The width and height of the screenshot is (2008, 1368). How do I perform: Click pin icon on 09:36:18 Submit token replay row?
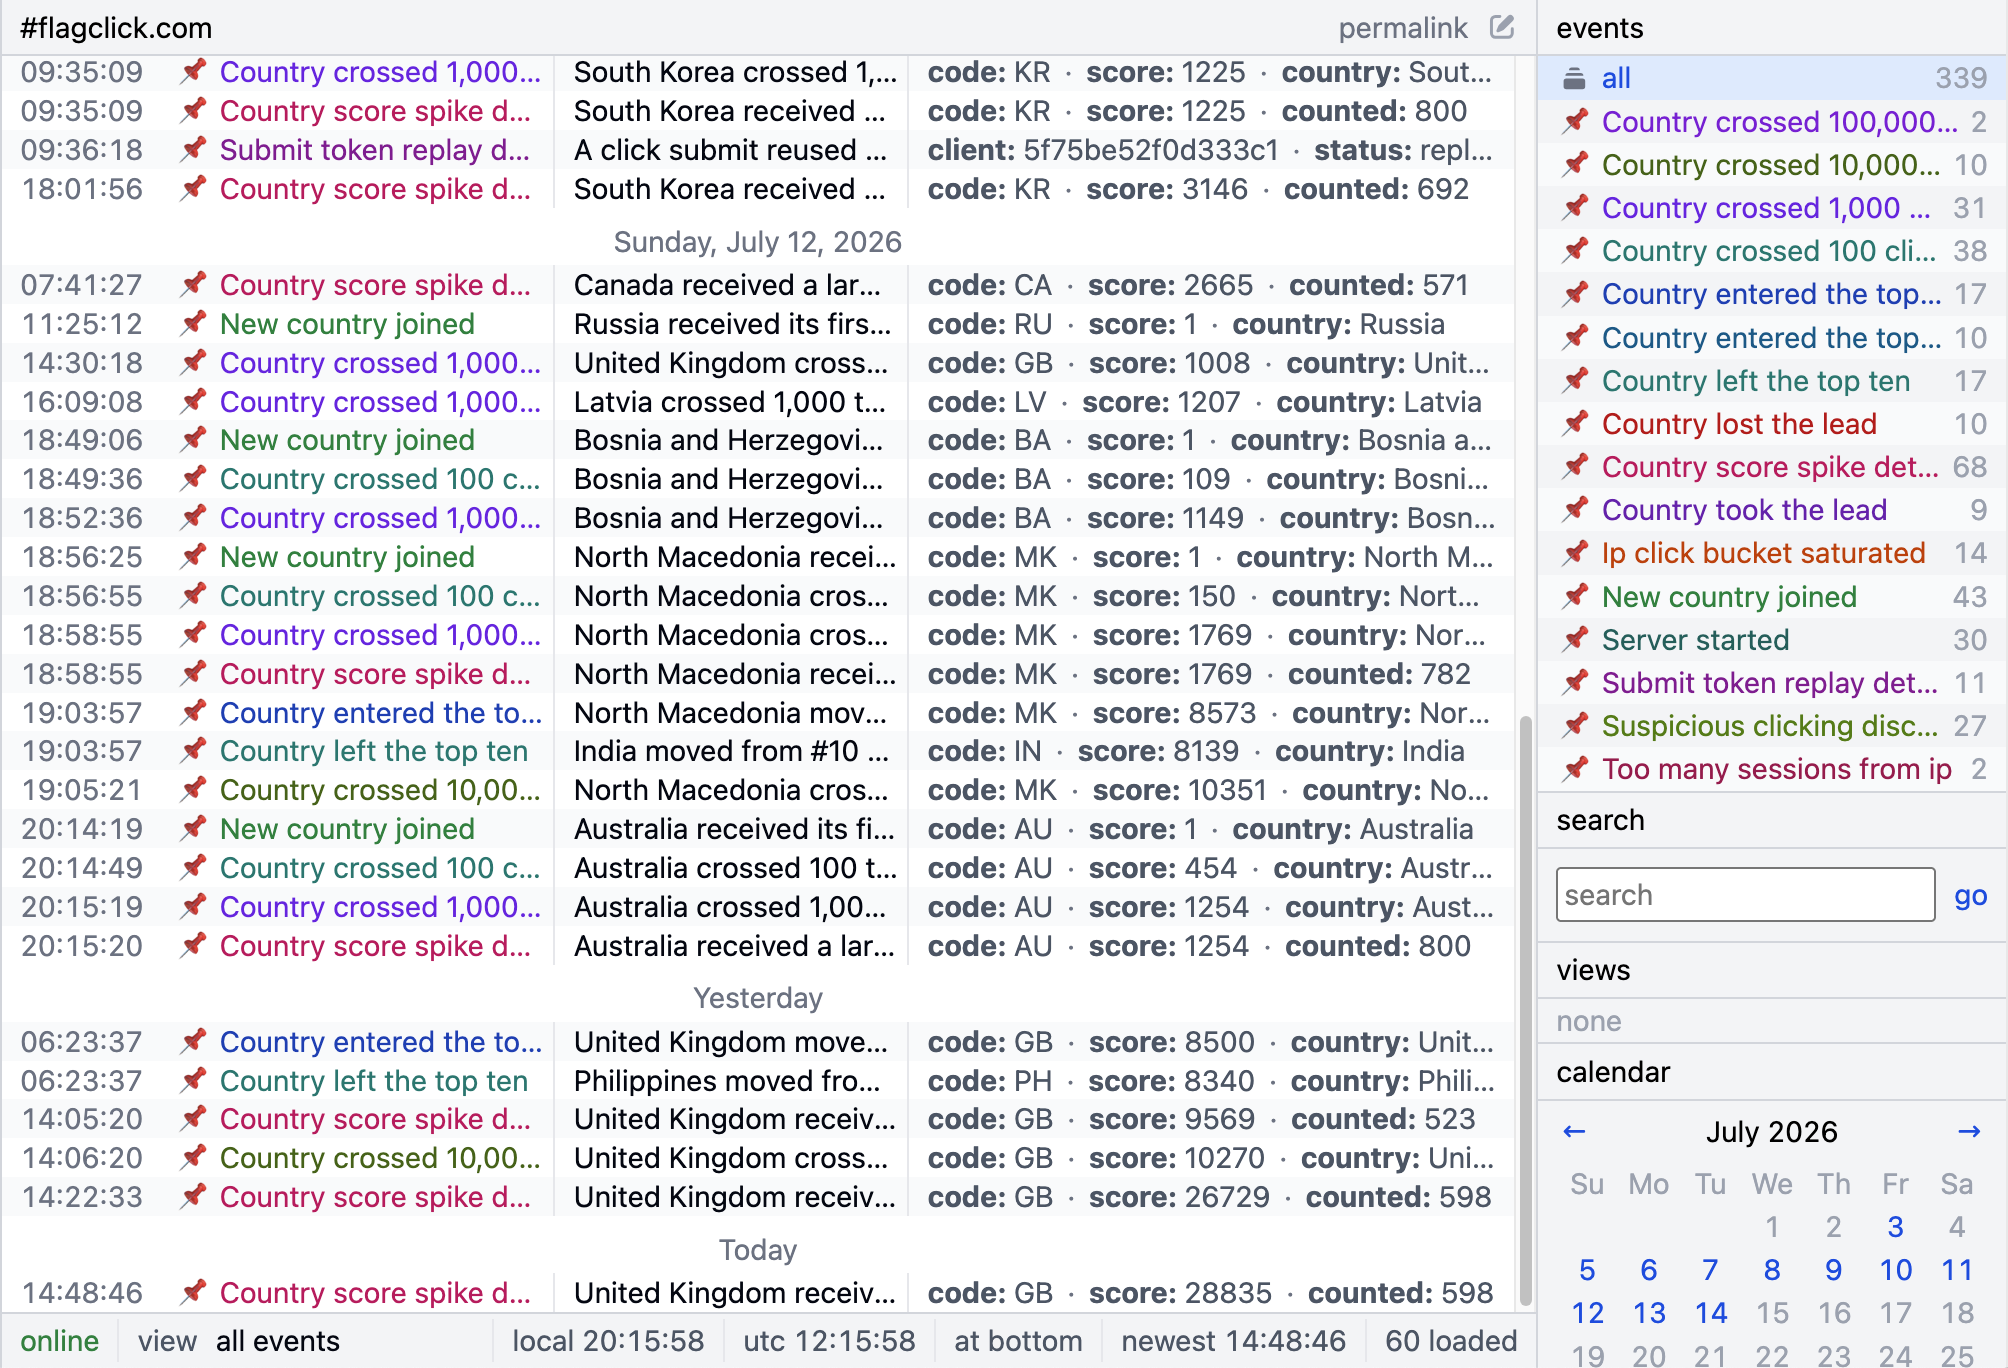coord(194,149)
